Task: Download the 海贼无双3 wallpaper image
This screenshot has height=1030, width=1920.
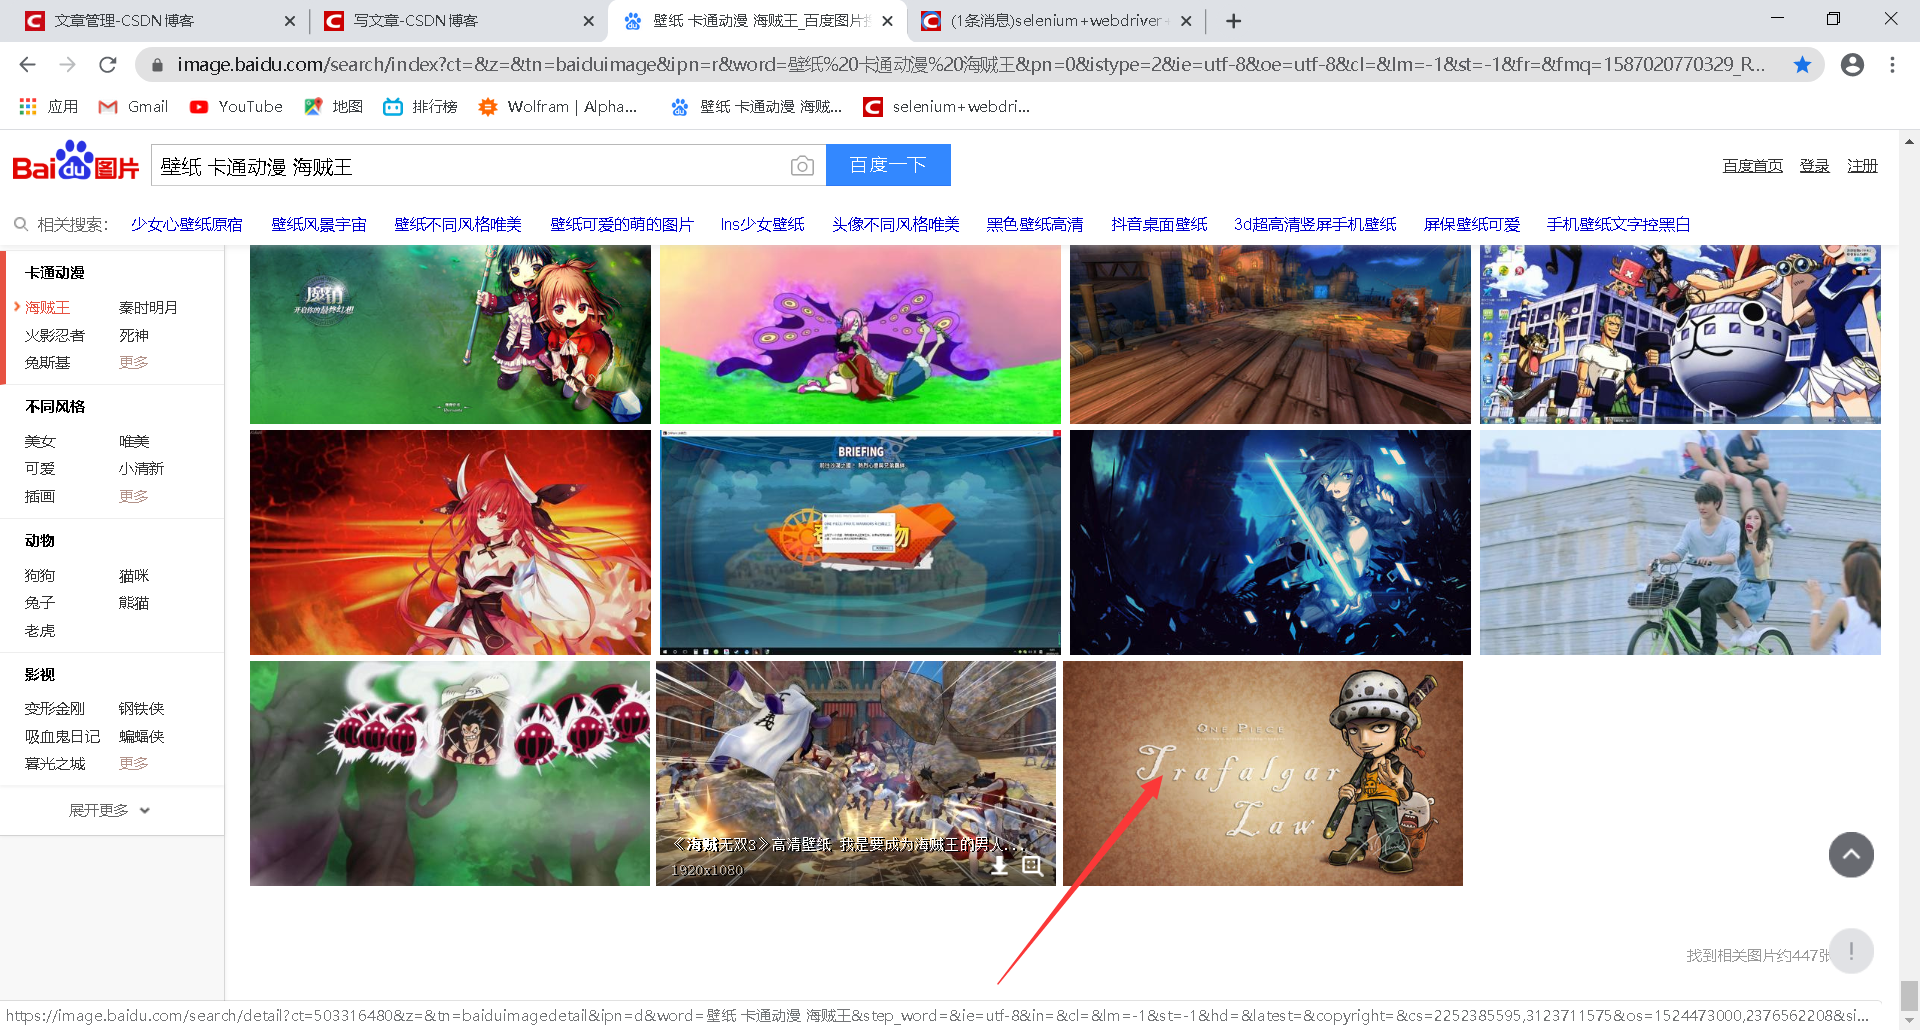Action: (x=999, y=866)
